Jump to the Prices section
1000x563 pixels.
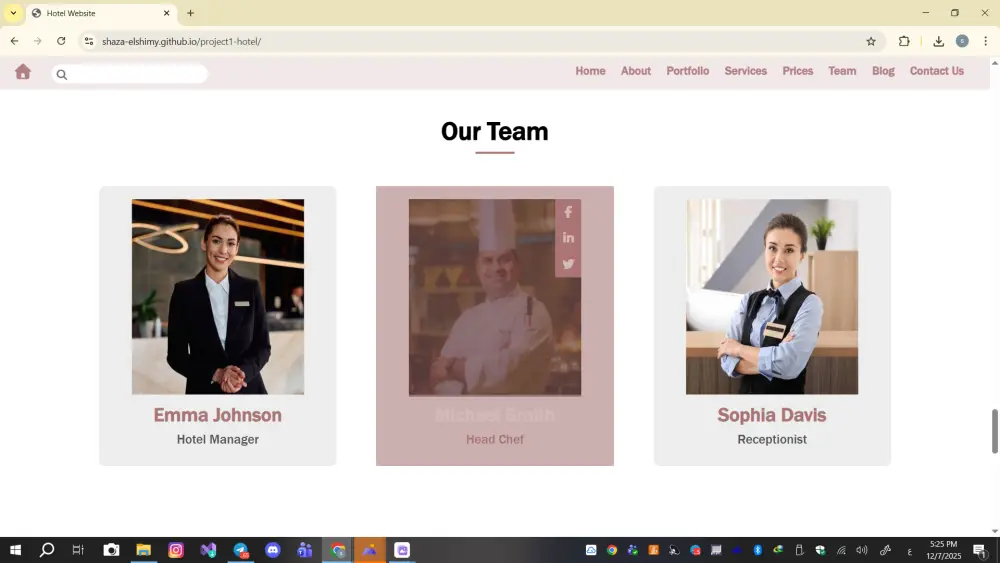[797, 71]
